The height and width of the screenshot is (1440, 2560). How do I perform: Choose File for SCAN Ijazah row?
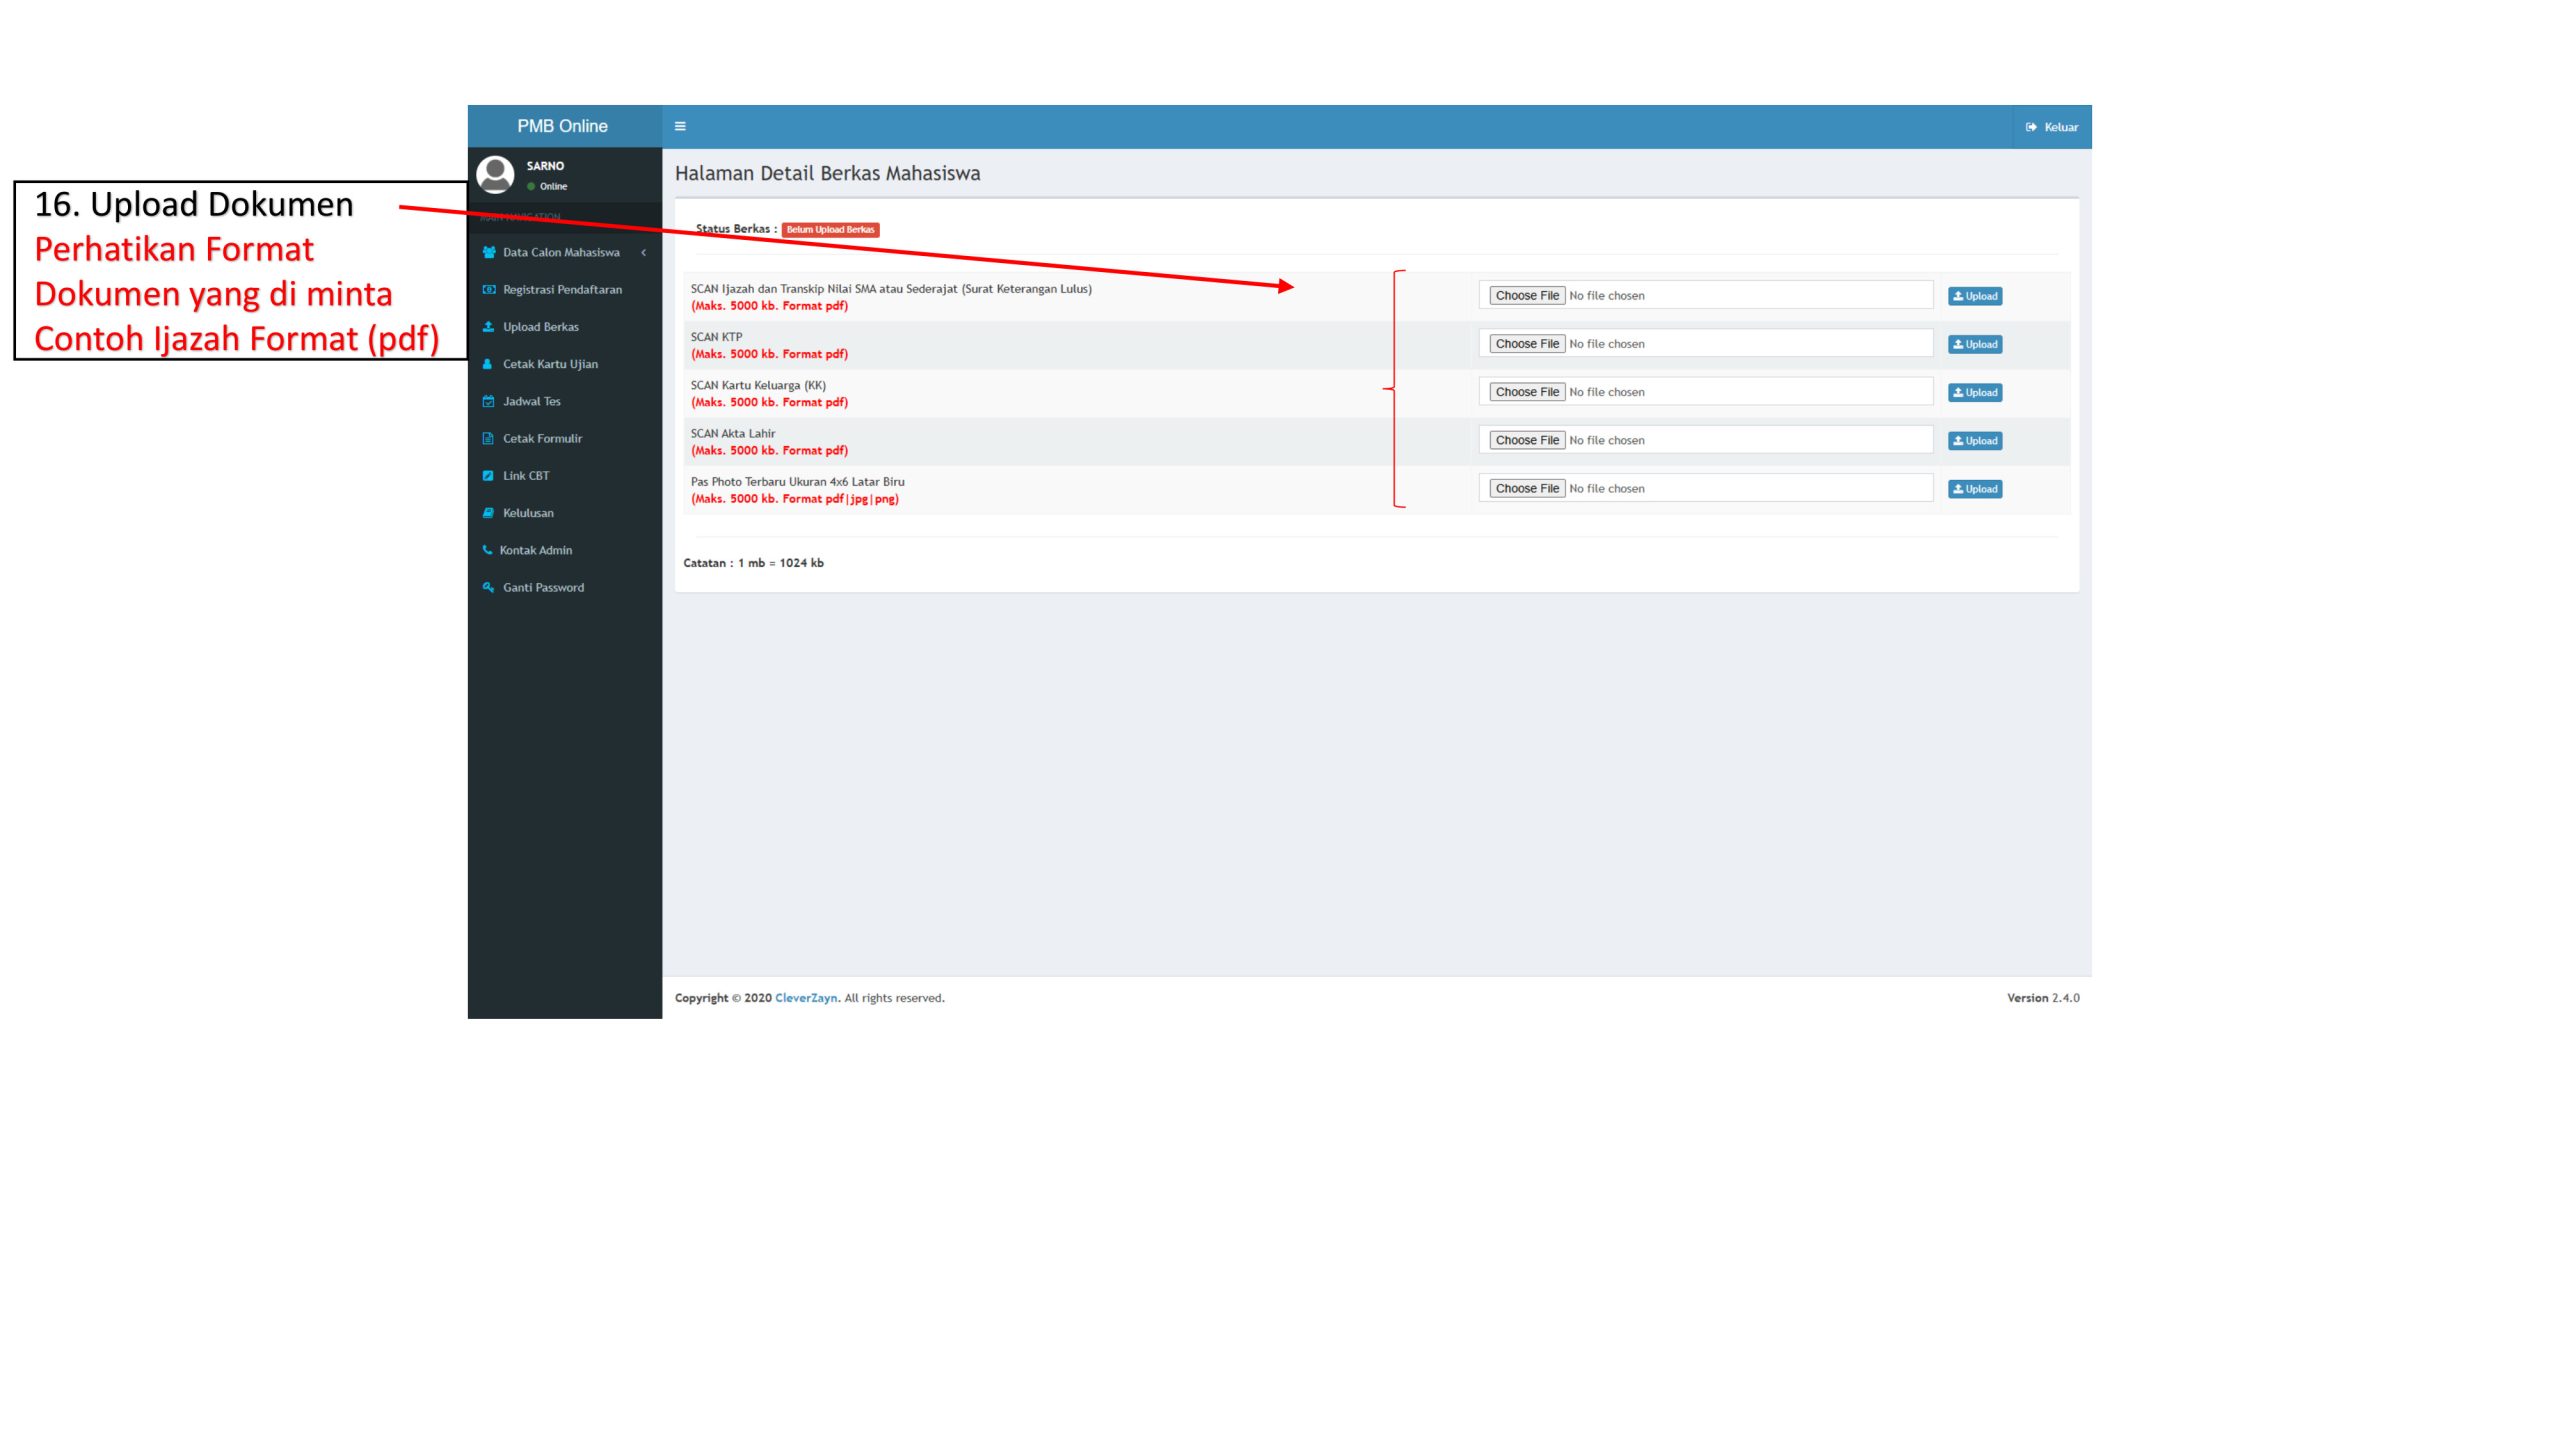coord(1526,296)
